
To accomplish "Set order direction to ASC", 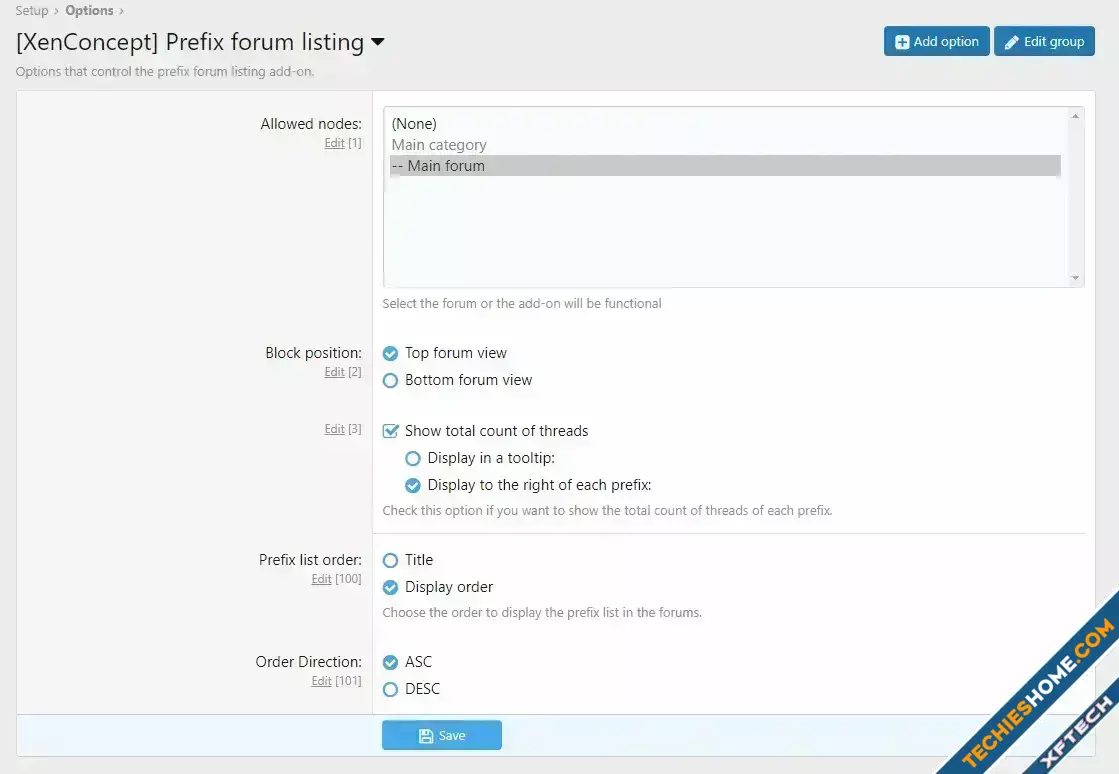I will [391, 662].
